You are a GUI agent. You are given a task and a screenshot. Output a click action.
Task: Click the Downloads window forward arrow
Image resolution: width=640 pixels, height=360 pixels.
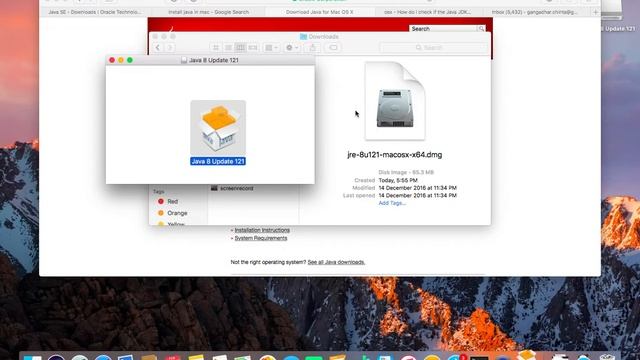pyautogui.click(x=170, y=48)
